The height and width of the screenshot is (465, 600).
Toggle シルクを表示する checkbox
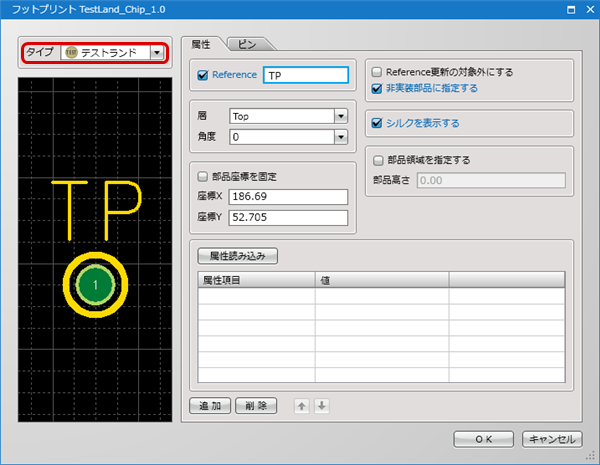coord(377,123)
